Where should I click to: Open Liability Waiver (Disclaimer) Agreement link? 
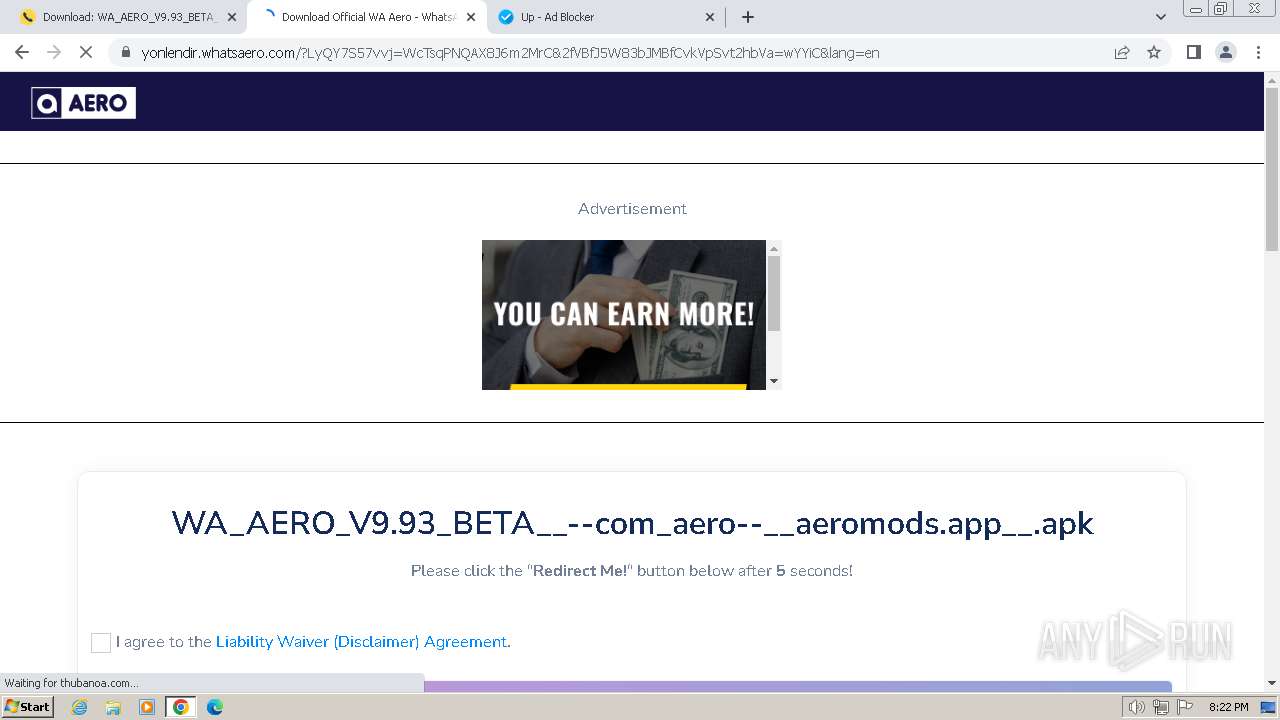click(x=363, y=642)
